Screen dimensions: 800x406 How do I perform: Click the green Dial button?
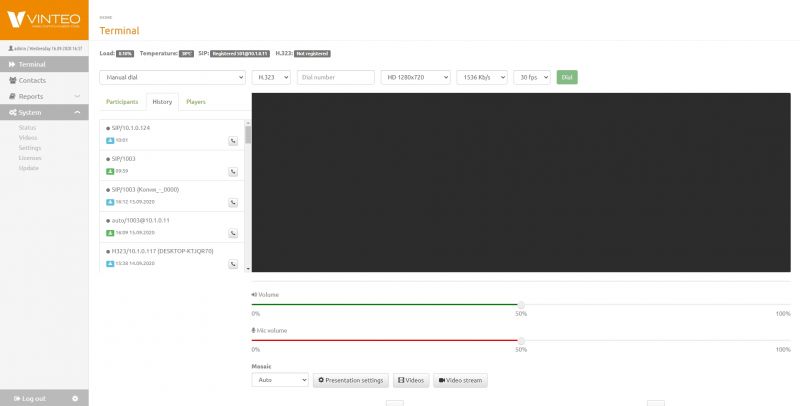click(x=567, y=77)
